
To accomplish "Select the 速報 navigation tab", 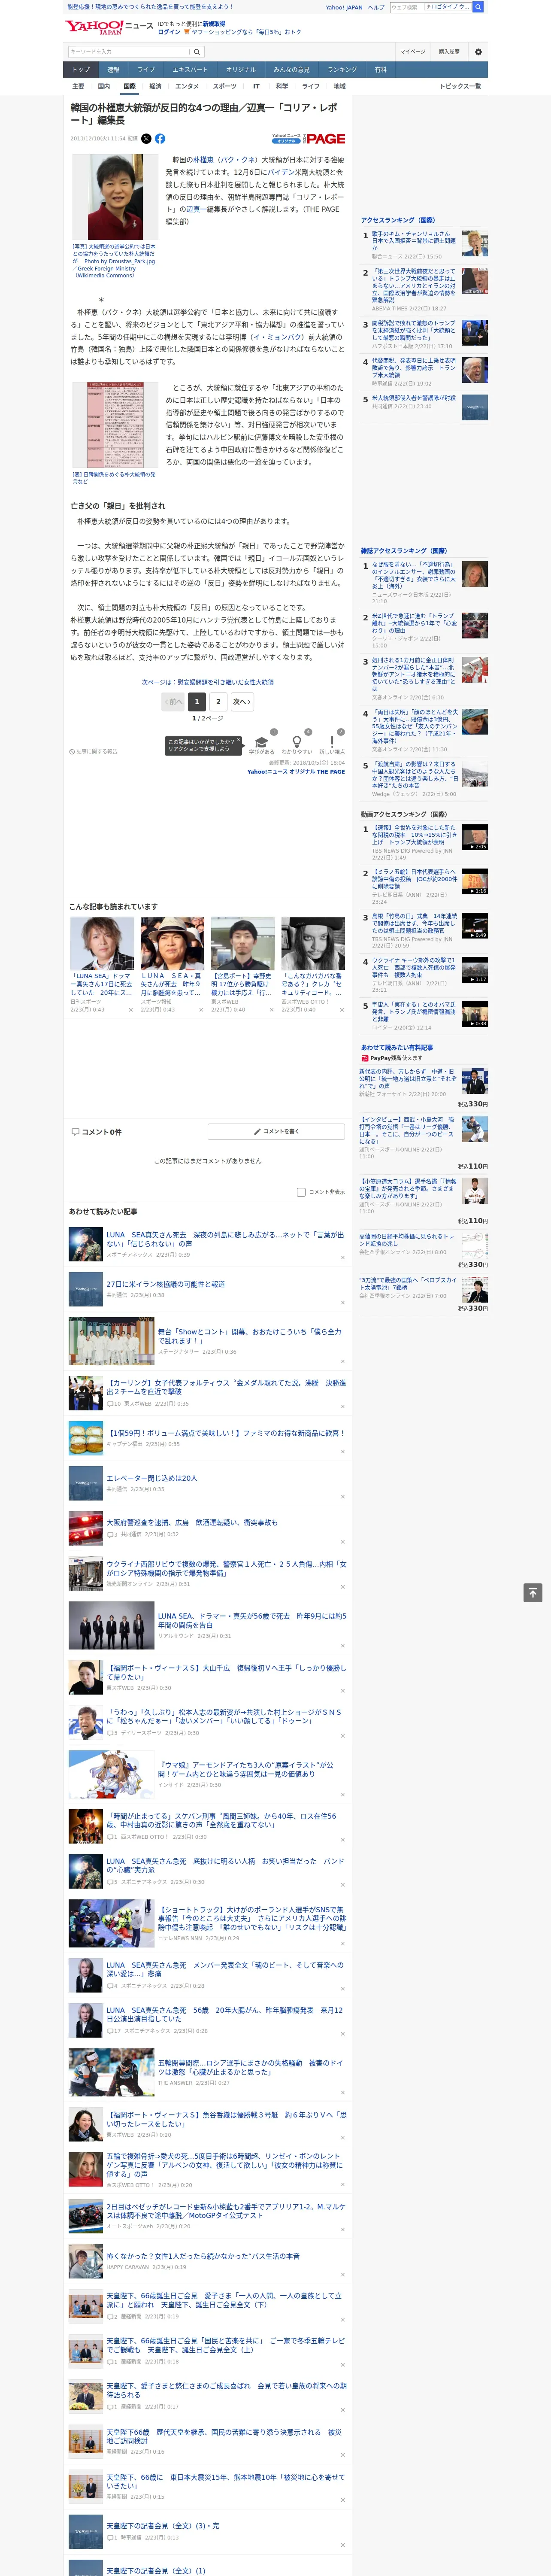I will (113, 70).
